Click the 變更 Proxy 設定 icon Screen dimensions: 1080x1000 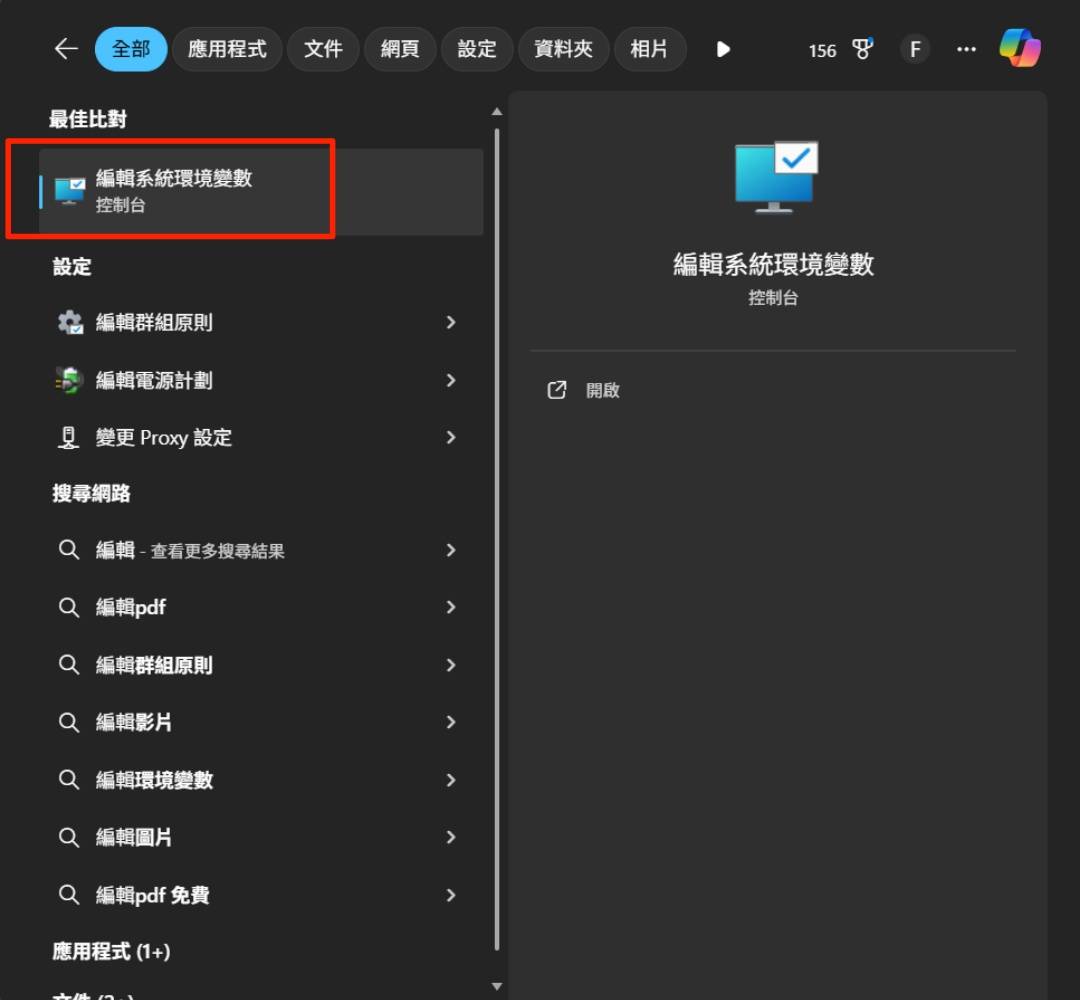coord(69,437)
